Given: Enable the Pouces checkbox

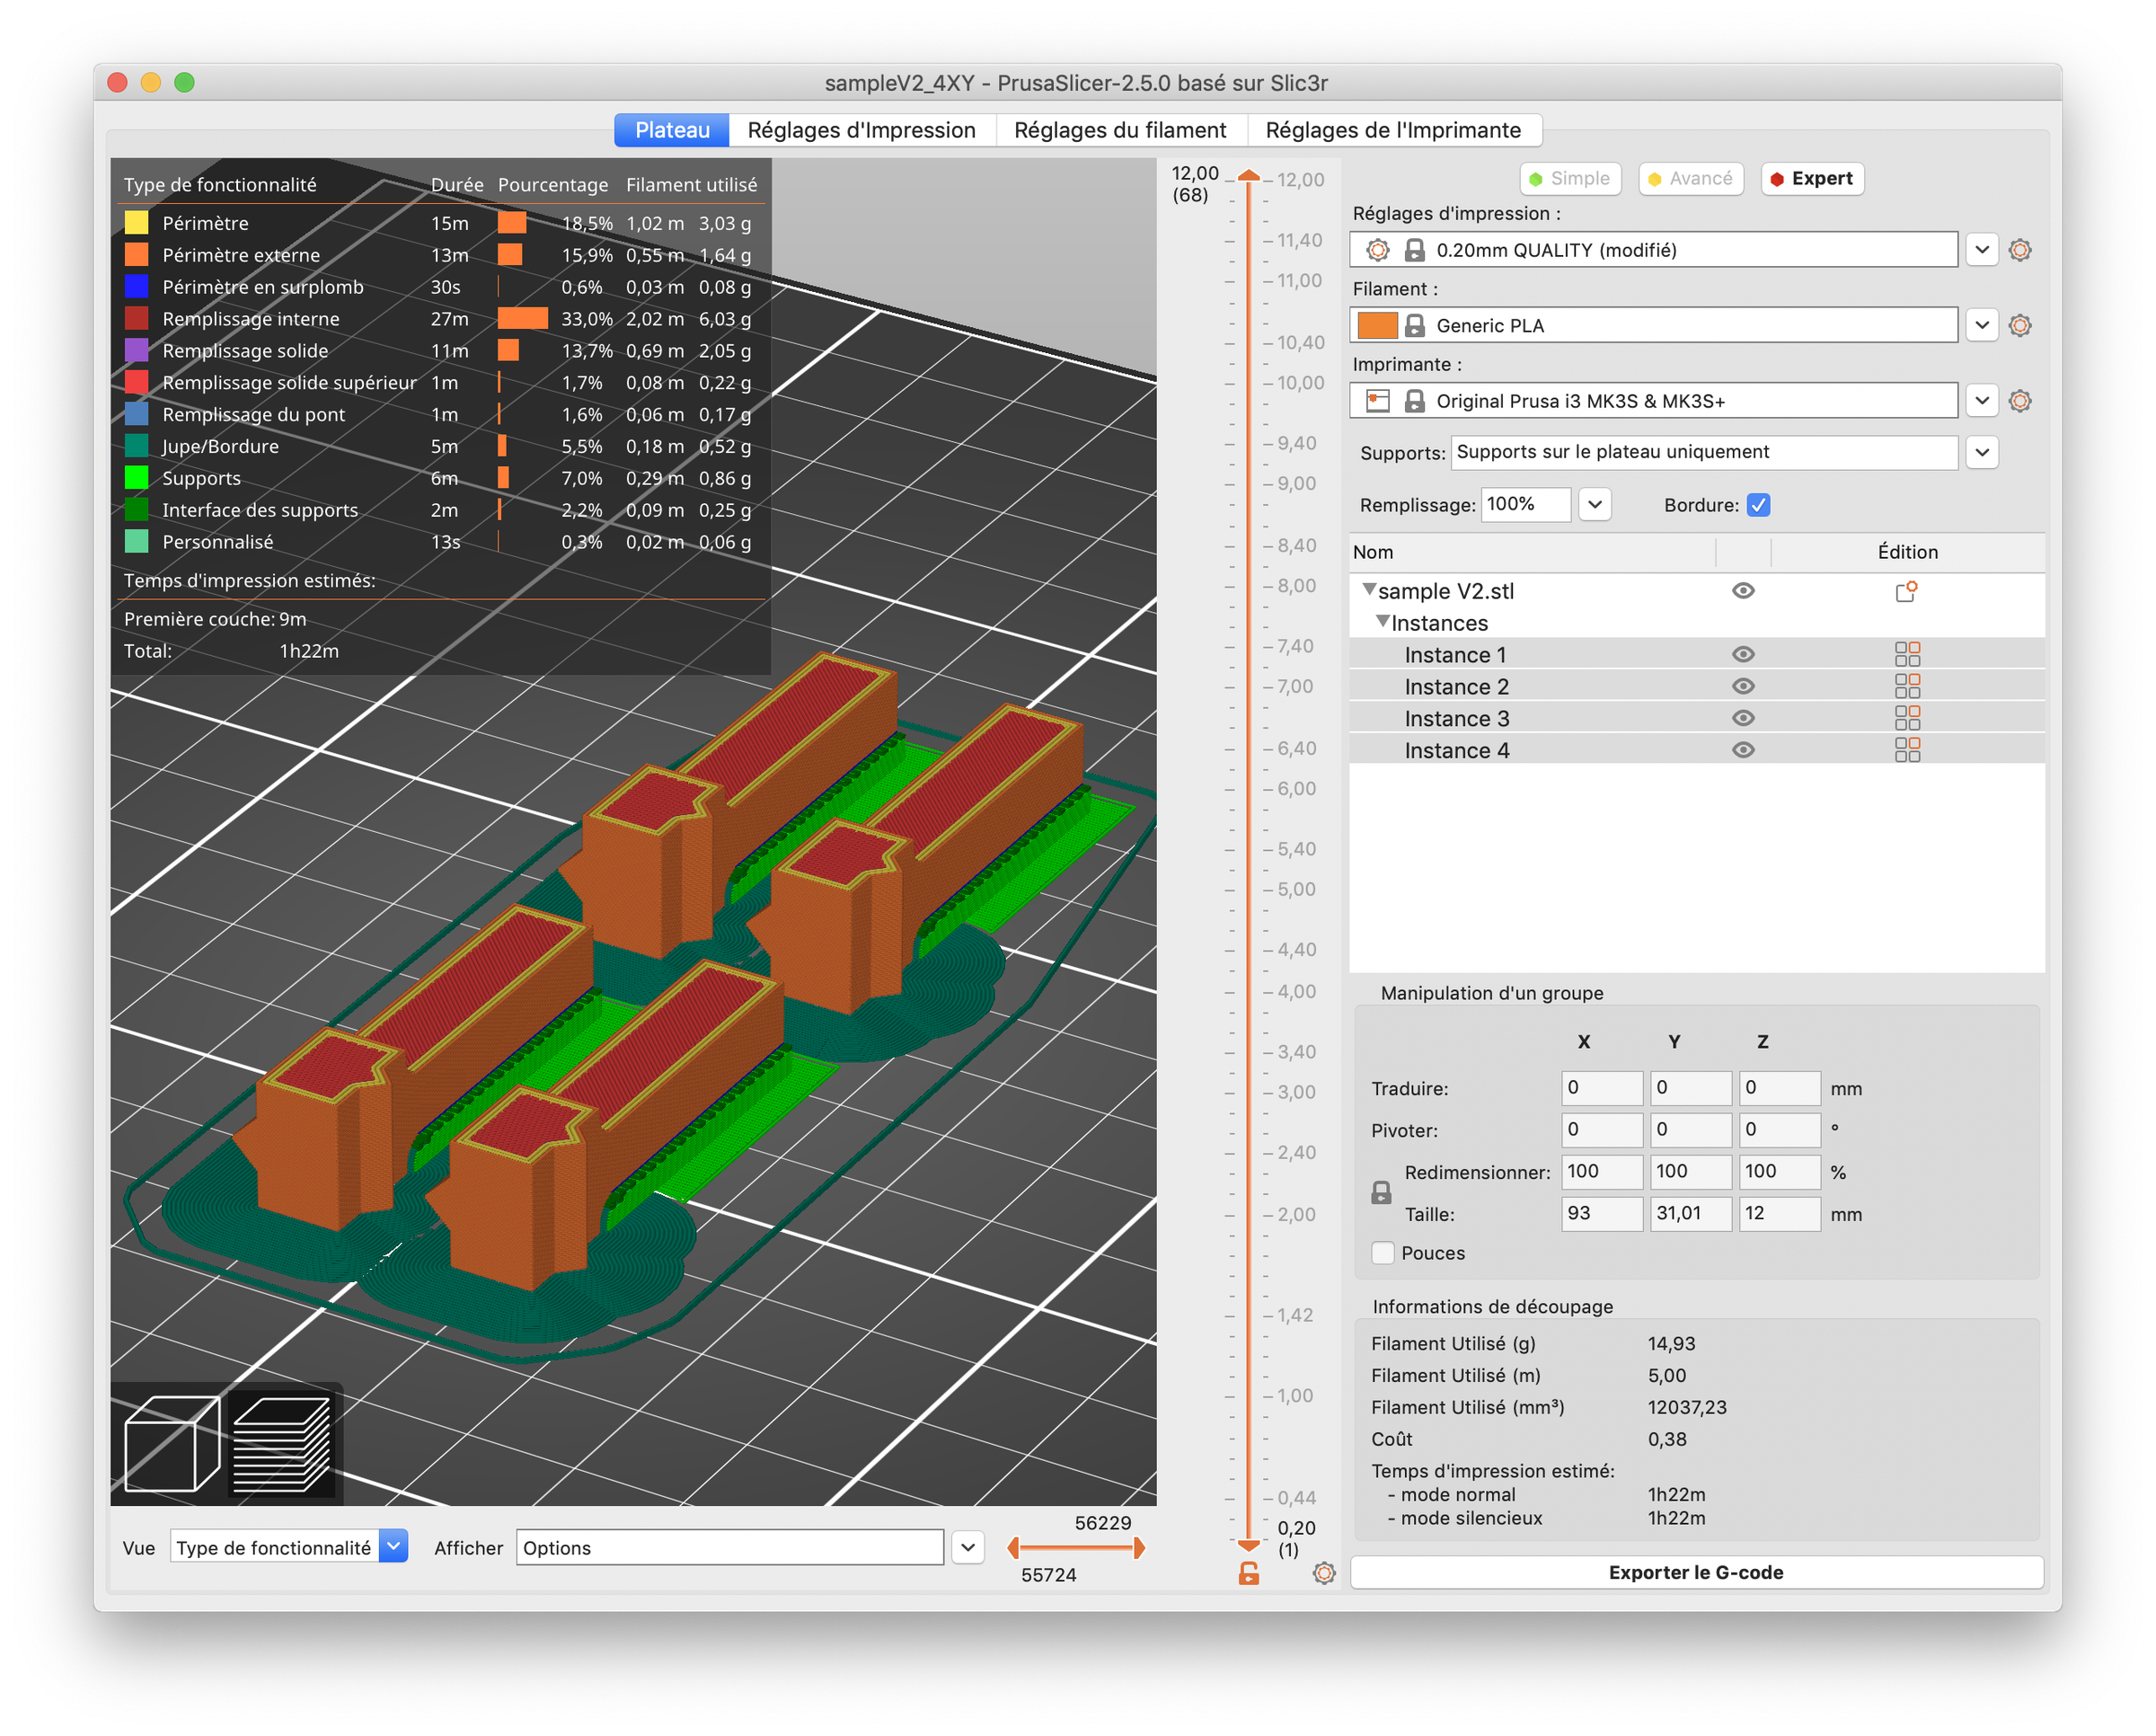Looking at the screenshot, I should tap(1383, 1252).
